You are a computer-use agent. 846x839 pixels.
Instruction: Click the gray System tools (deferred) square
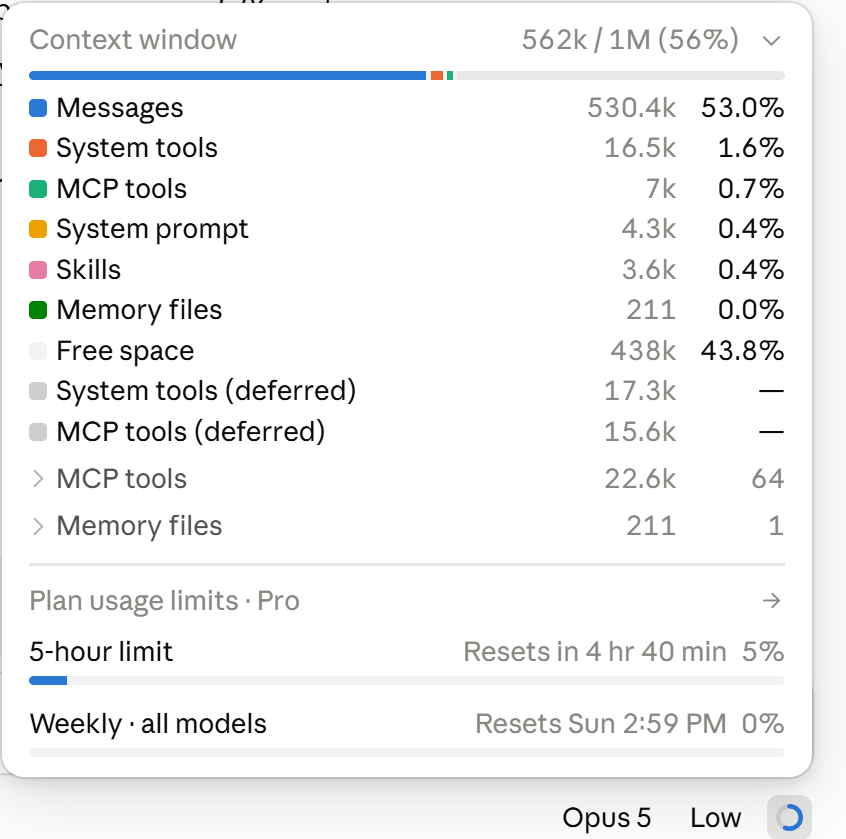pyautogui.click(x=38, y=391)
